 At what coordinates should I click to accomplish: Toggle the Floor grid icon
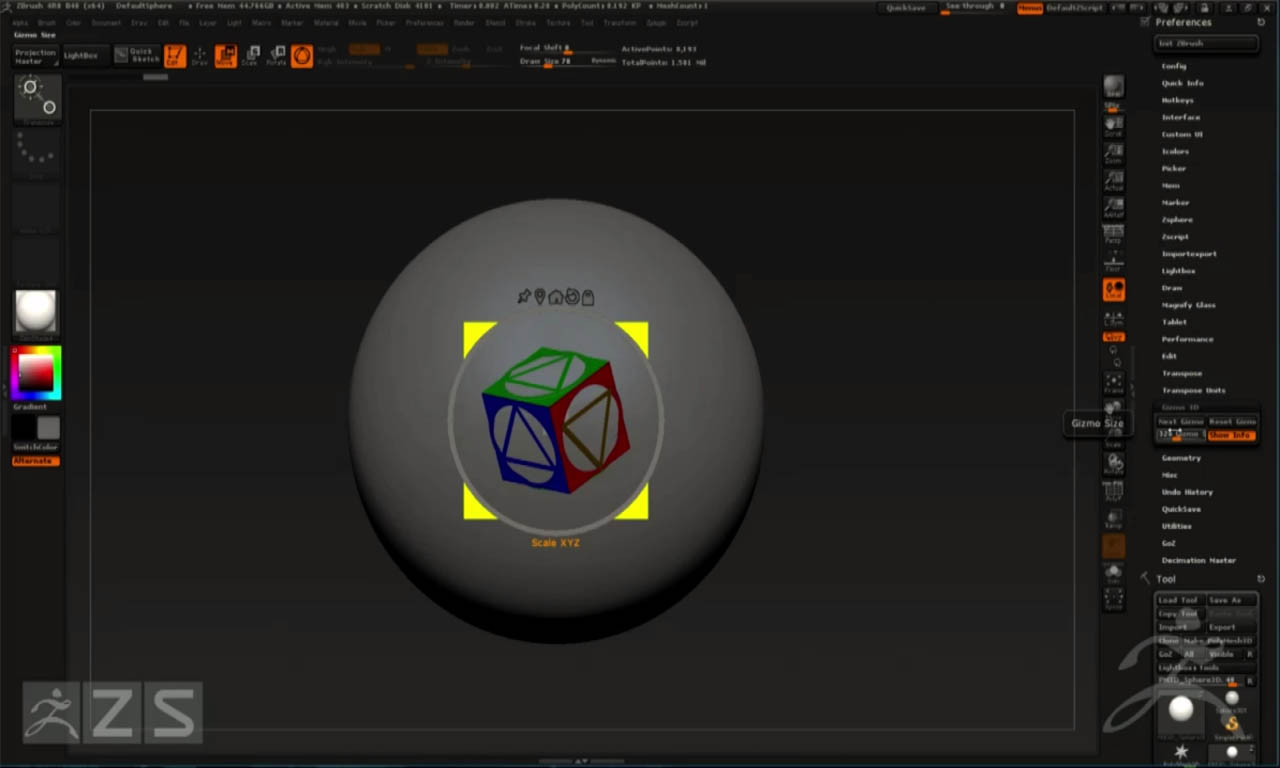point(1113,262)
